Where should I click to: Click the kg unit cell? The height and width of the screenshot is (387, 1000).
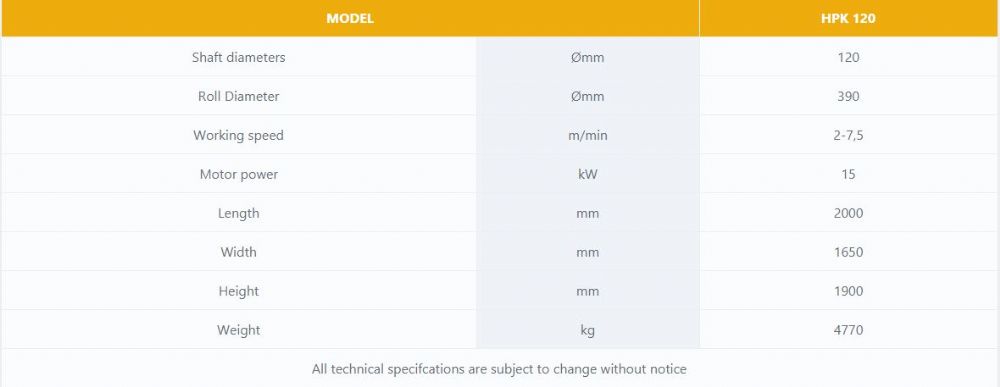587,330
